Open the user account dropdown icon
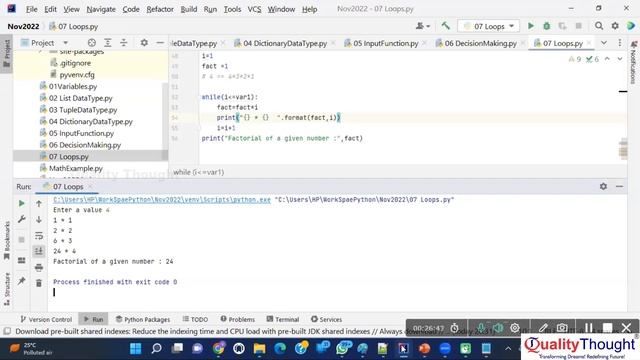The width and height of the screenshot is (640, 360). pos(422,26)
